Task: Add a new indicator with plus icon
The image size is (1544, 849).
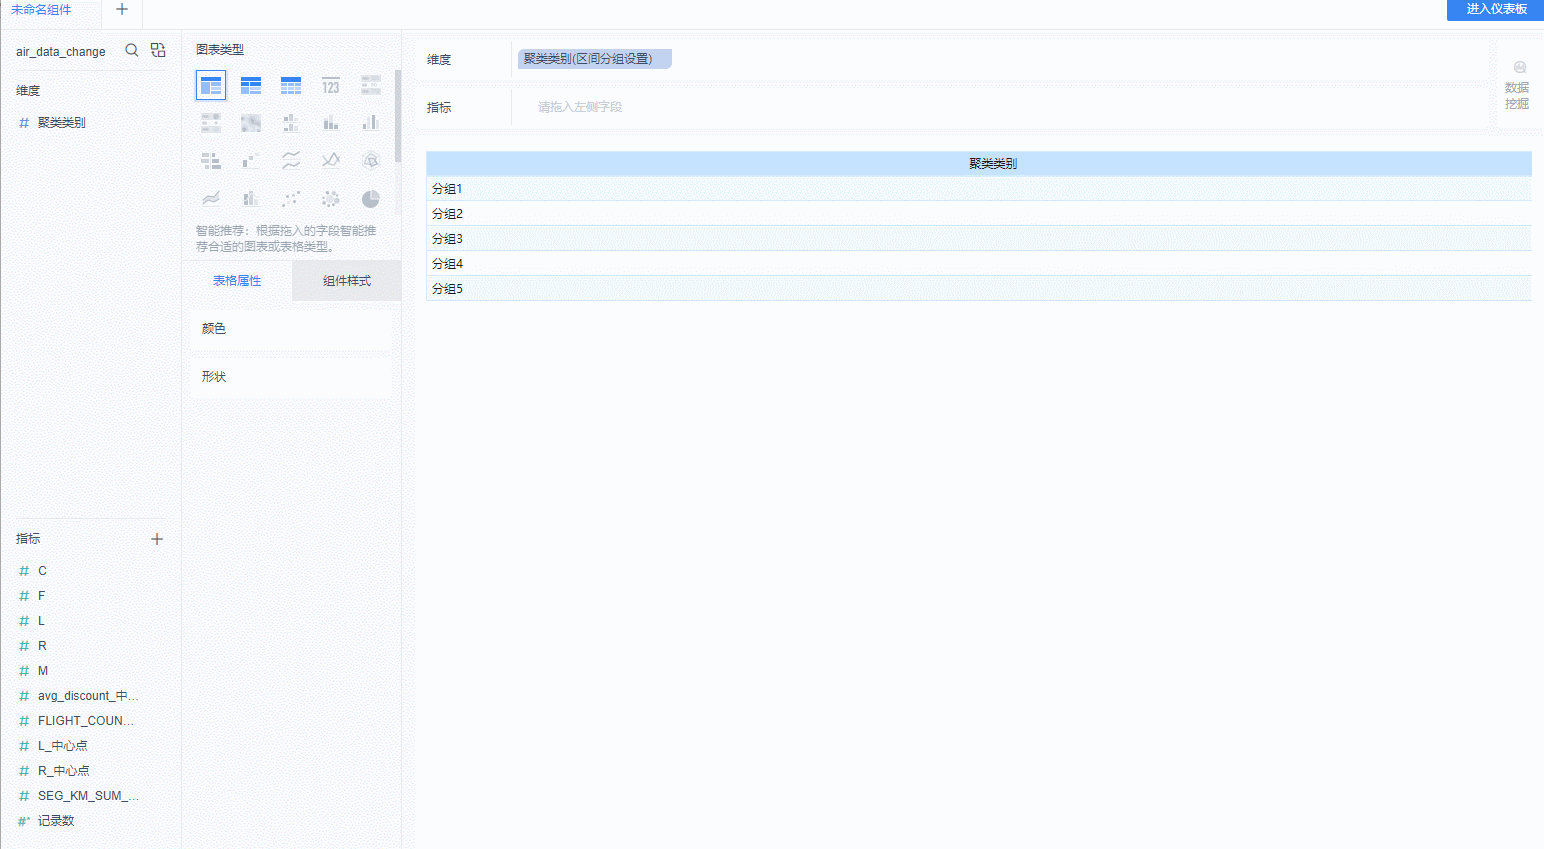Action: (157, 539)
